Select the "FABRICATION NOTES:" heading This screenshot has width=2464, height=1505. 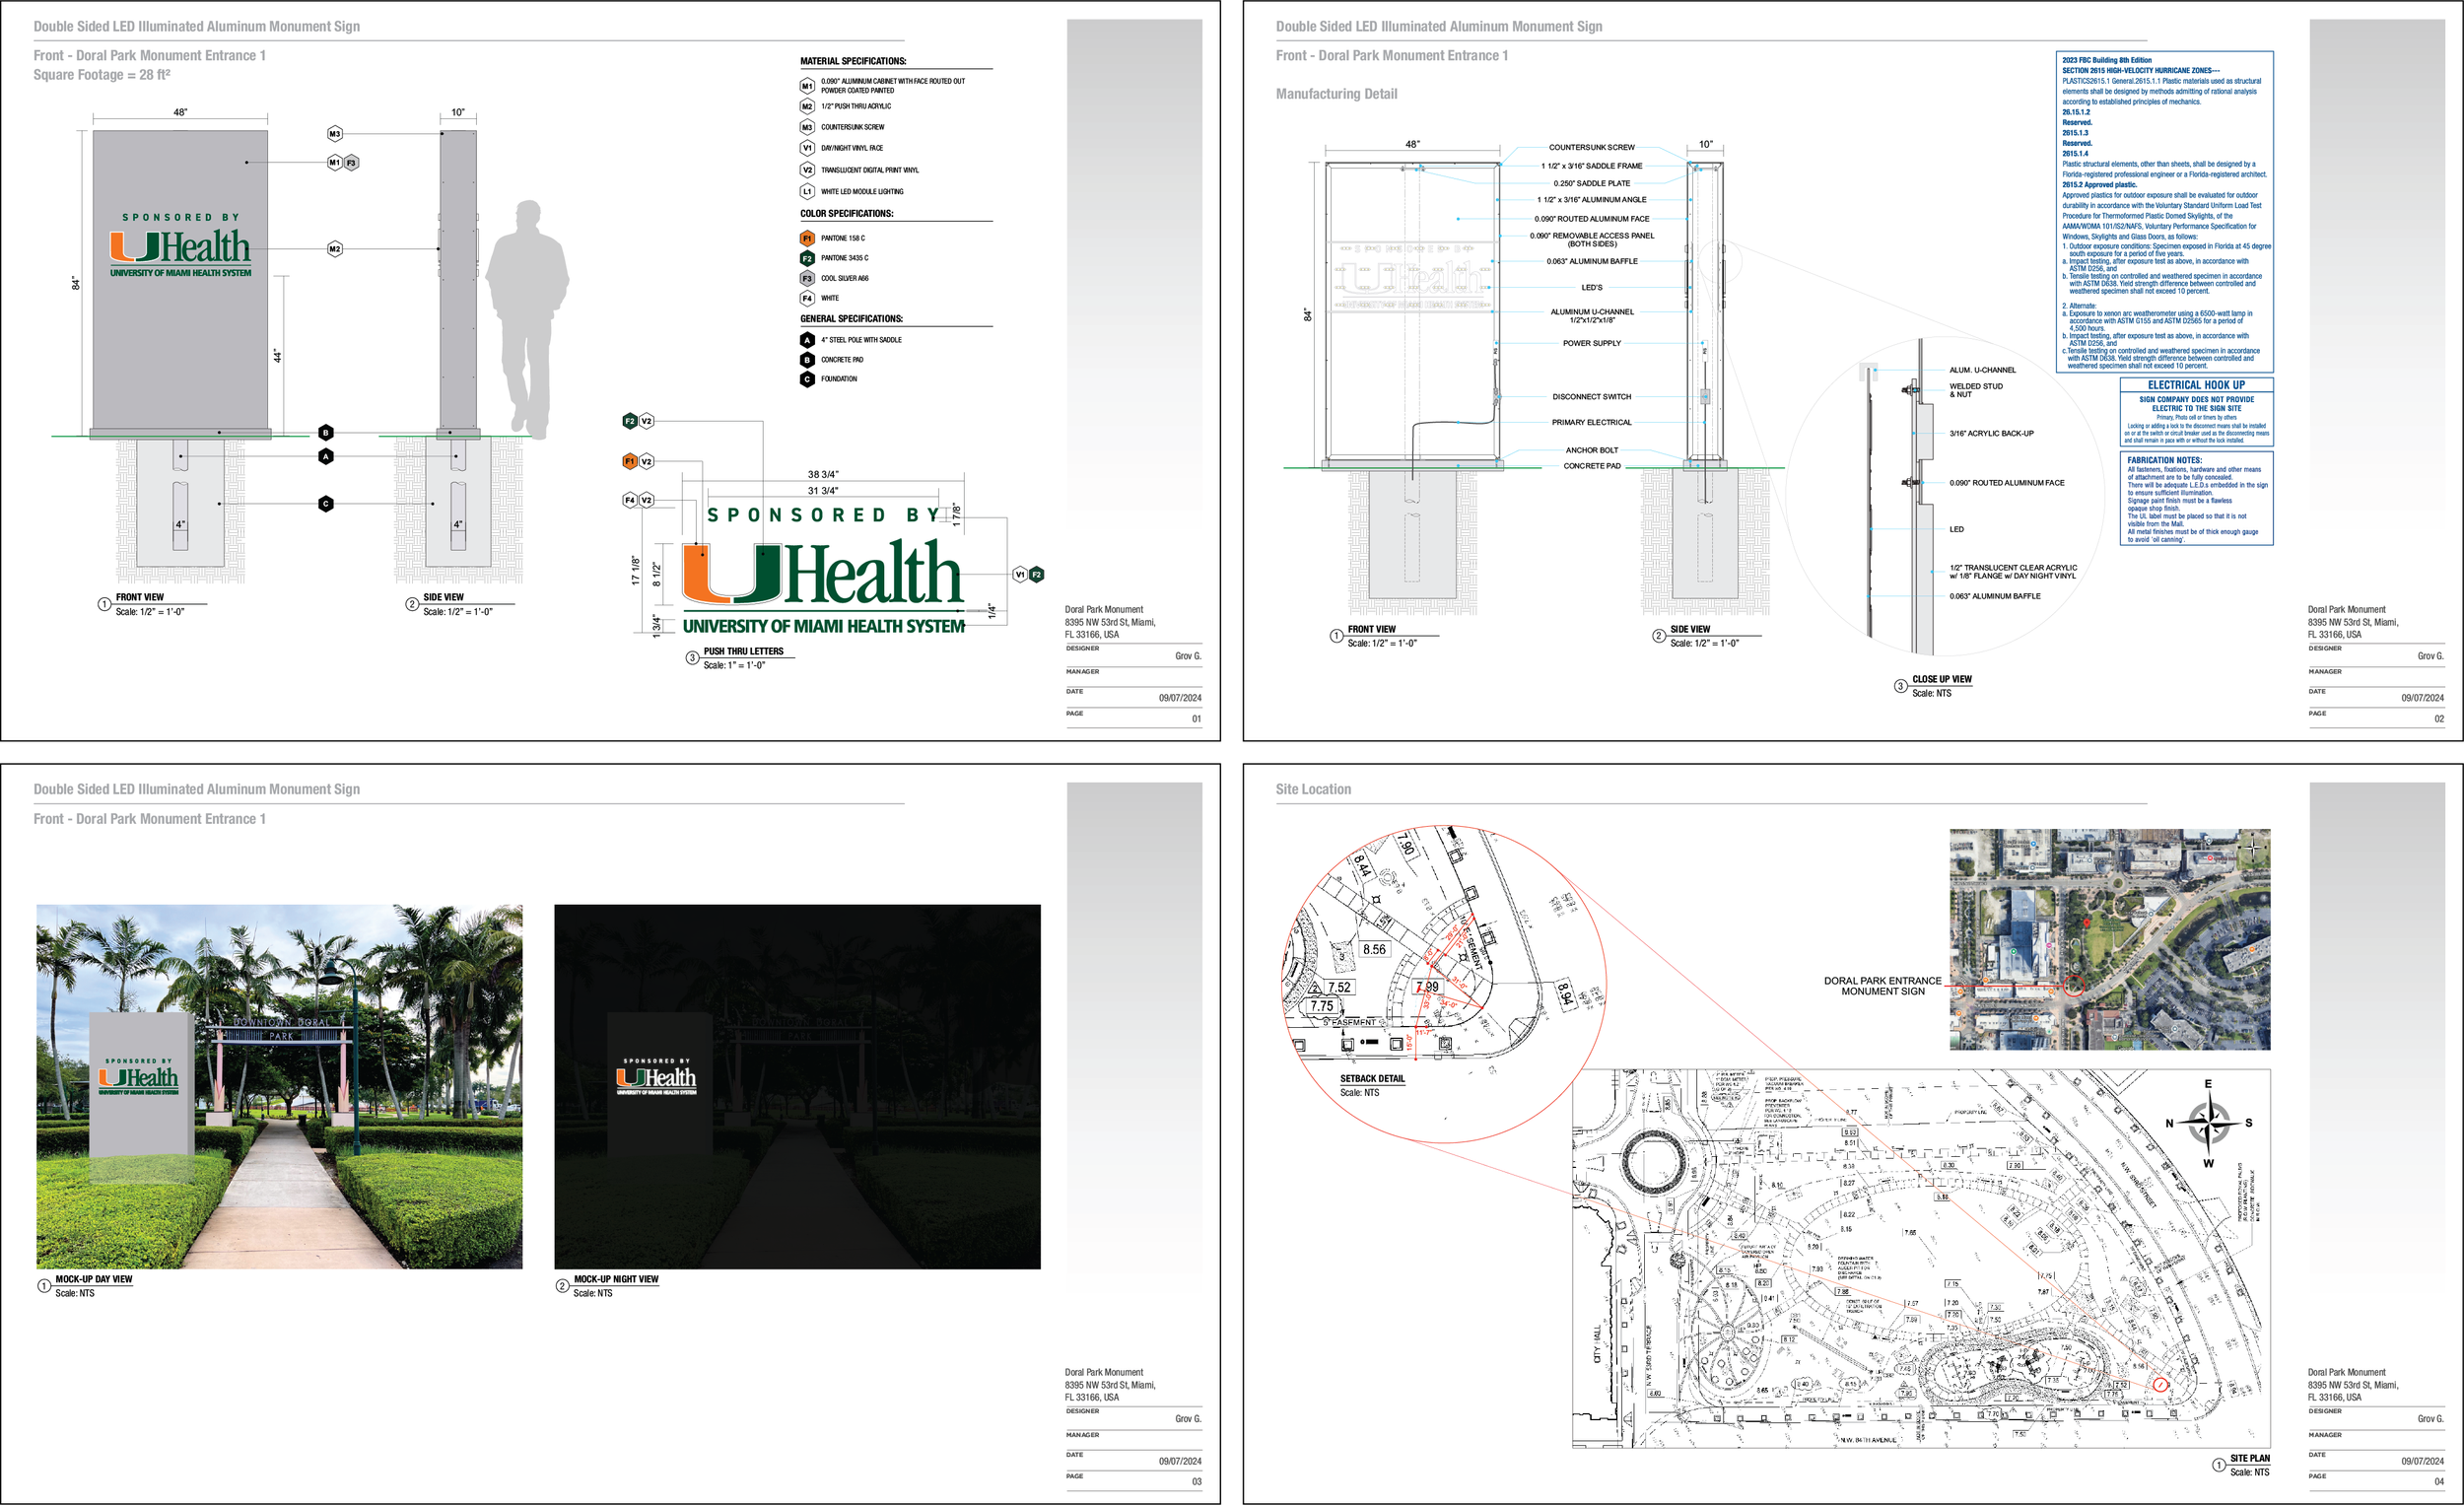[x=2164, y=460]
